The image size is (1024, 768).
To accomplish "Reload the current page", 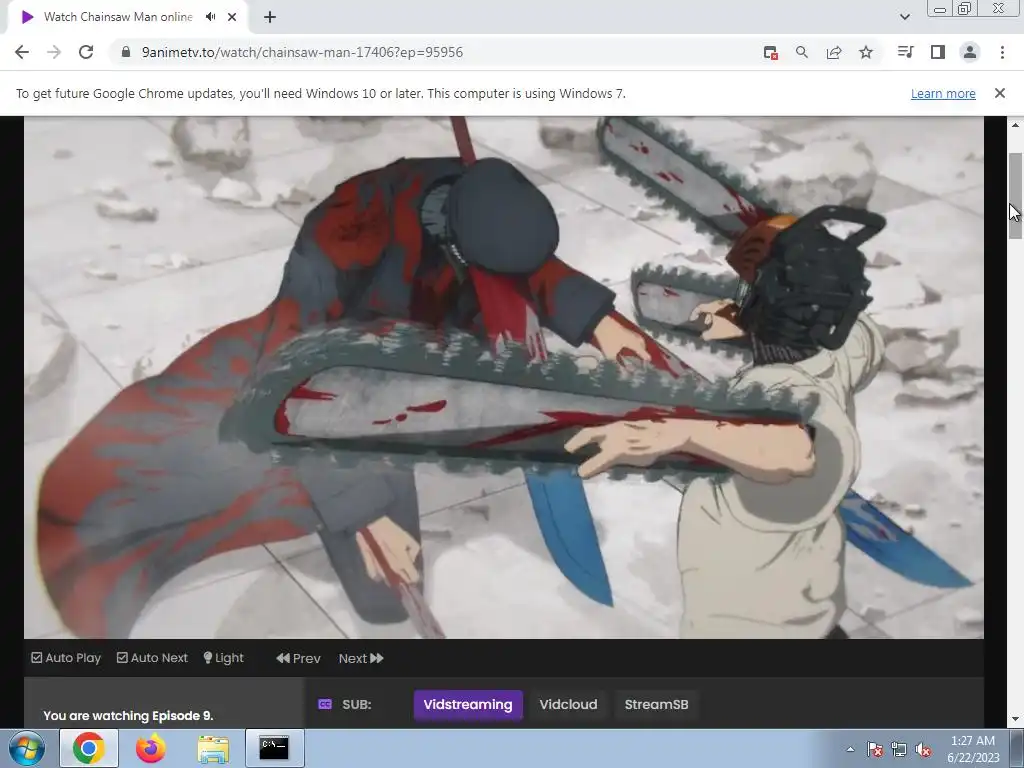I will coord(86,52).
